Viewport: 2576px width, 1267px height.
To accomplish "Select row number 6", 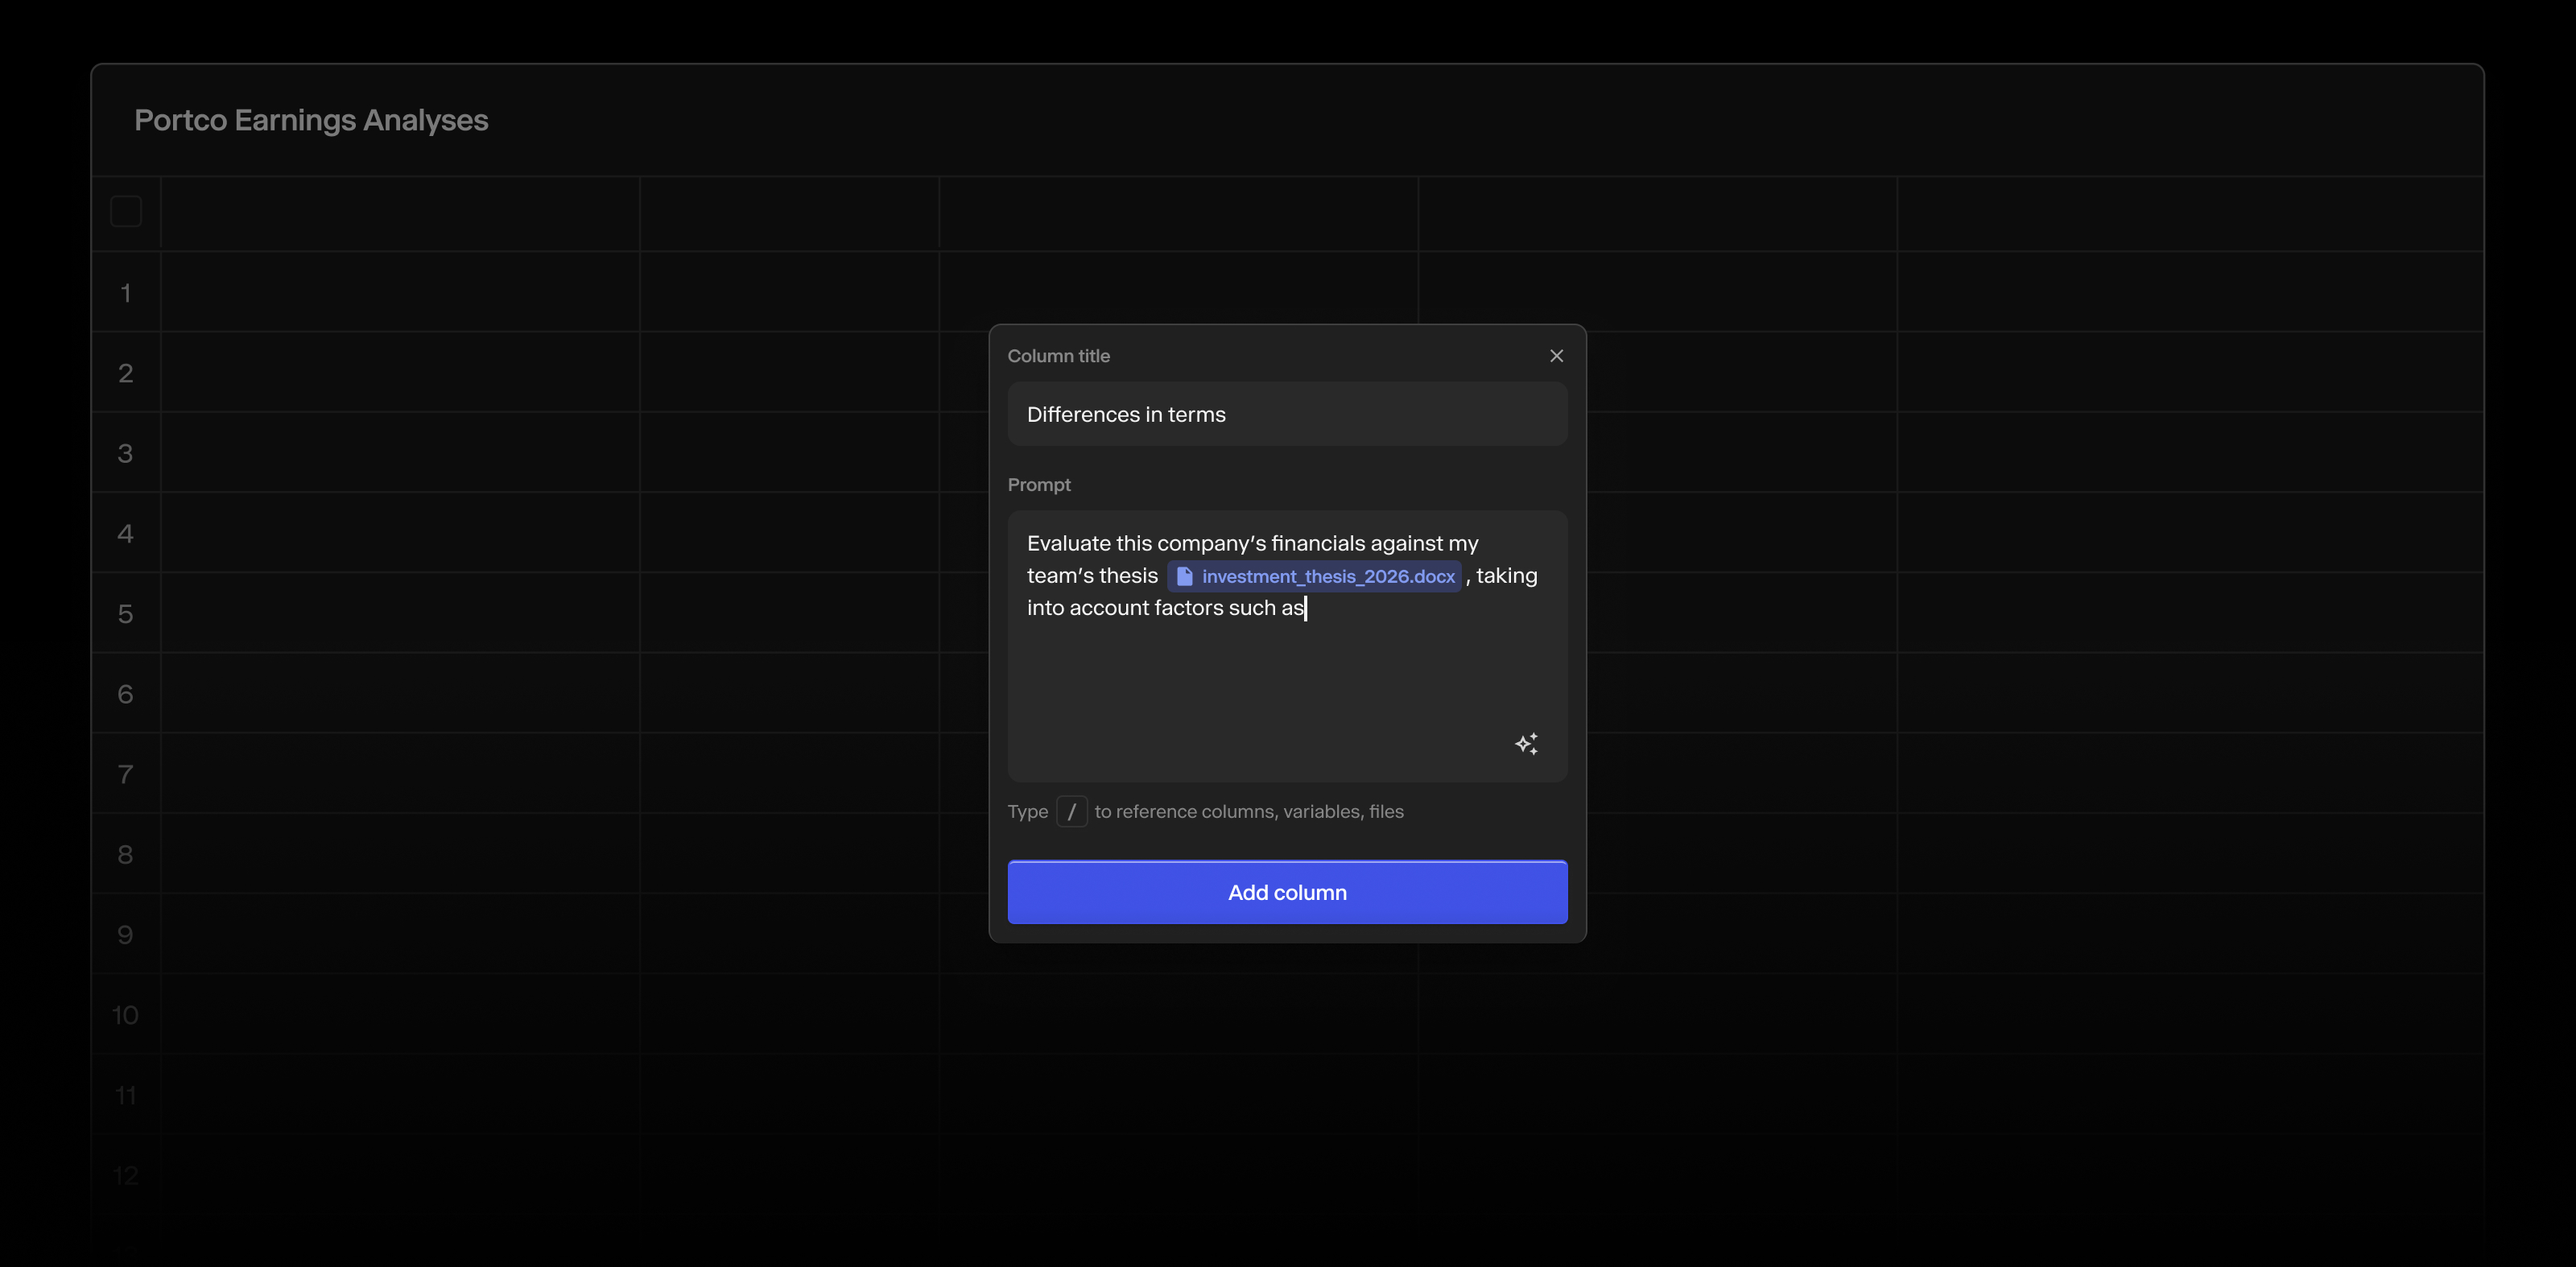I will click(125, 694).
